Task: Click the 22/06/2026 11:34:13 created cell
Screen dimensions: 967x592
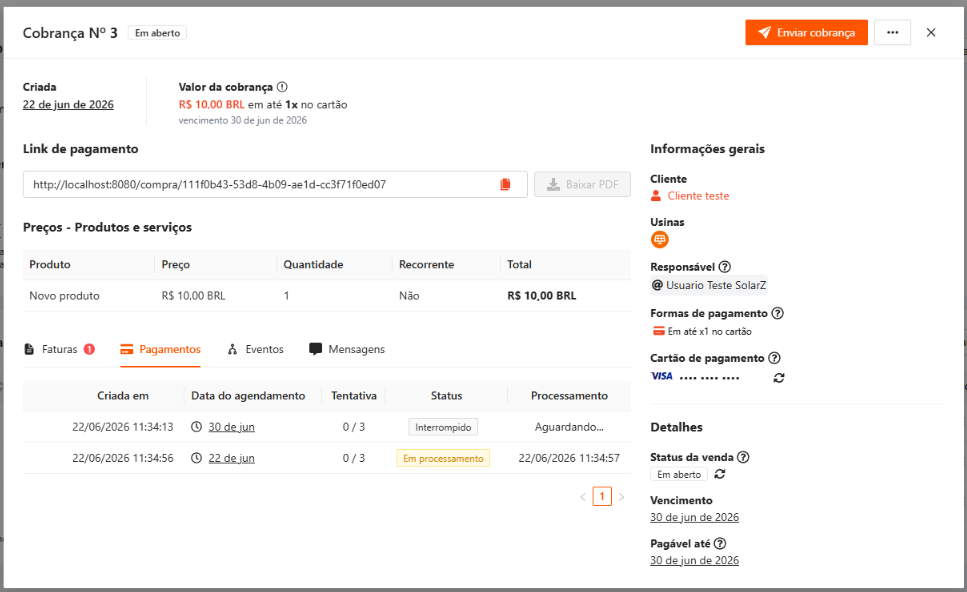Action: (123, 427)
